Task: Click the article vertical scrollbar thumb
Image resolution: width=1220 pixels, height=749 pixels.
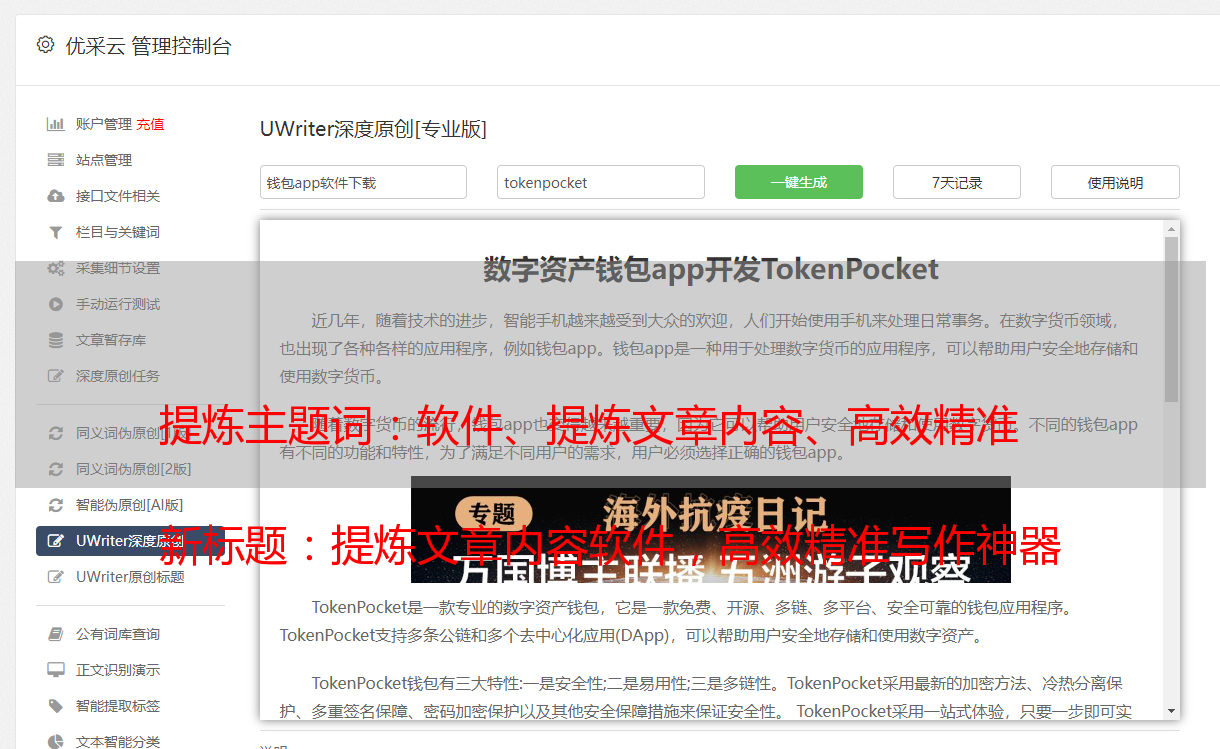Action: 1171,319
